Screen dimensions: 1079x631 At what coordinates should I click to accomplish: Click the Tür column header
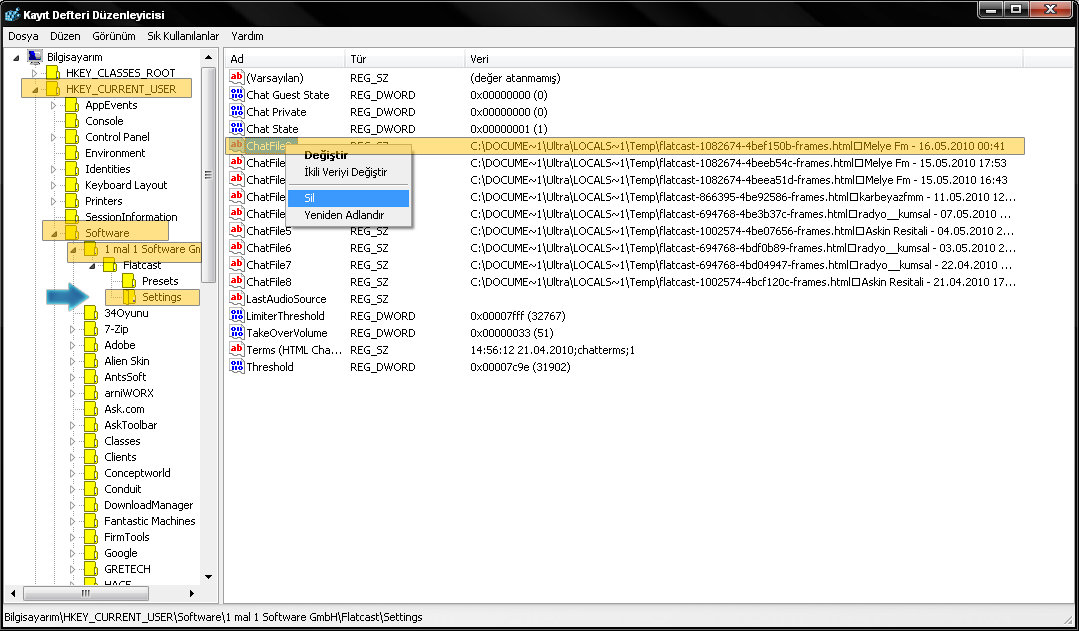tap(358, 59)
